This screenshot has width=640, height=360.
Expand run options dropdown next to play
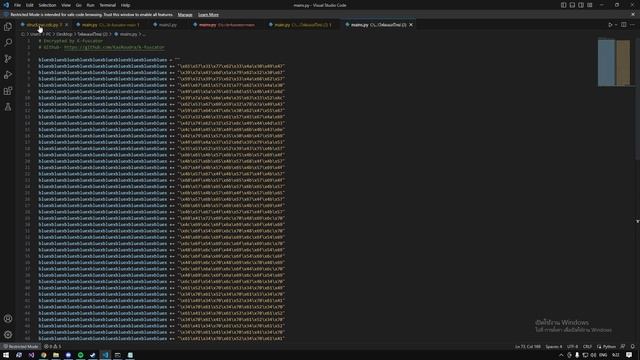tap(616, 25)
